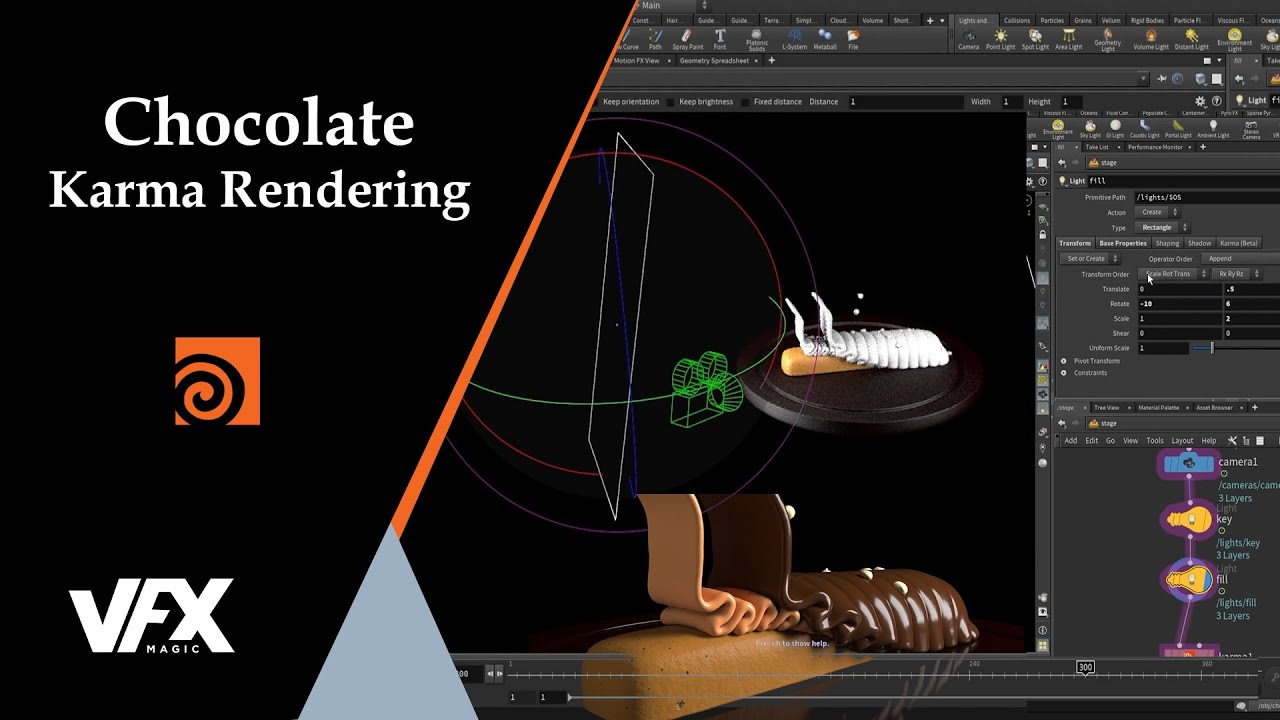Open viewport display options gear
The width and height of the screenshot is (1280, 720).
coord(1200,101)
